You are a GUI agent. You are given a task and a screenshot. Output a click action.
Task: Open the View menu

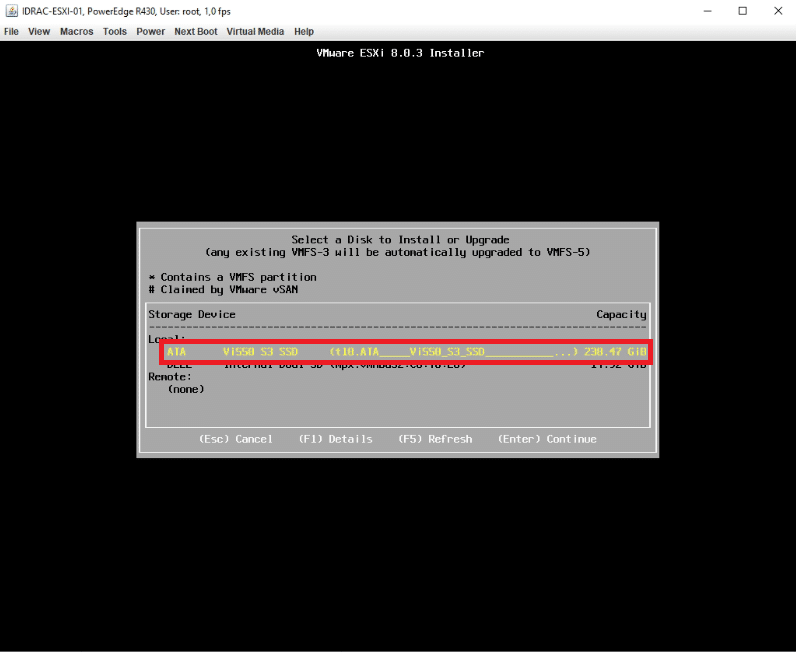[x=39, y=32]
